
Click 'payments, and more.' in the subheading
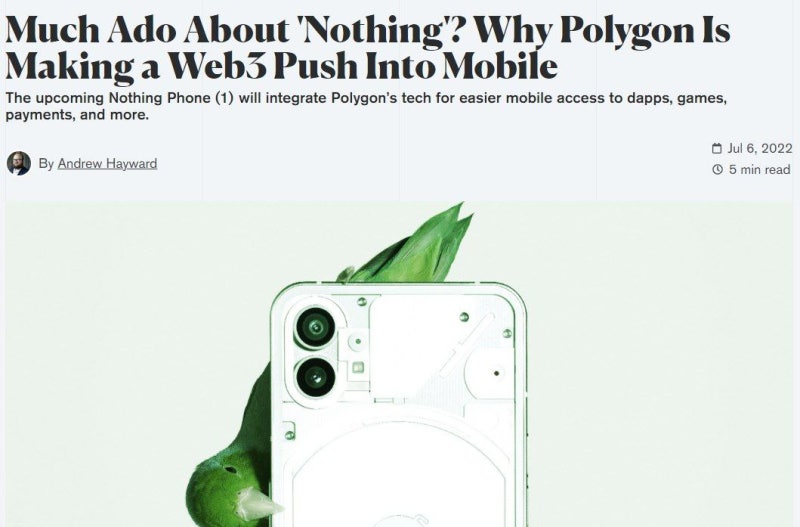coord(77,115)
